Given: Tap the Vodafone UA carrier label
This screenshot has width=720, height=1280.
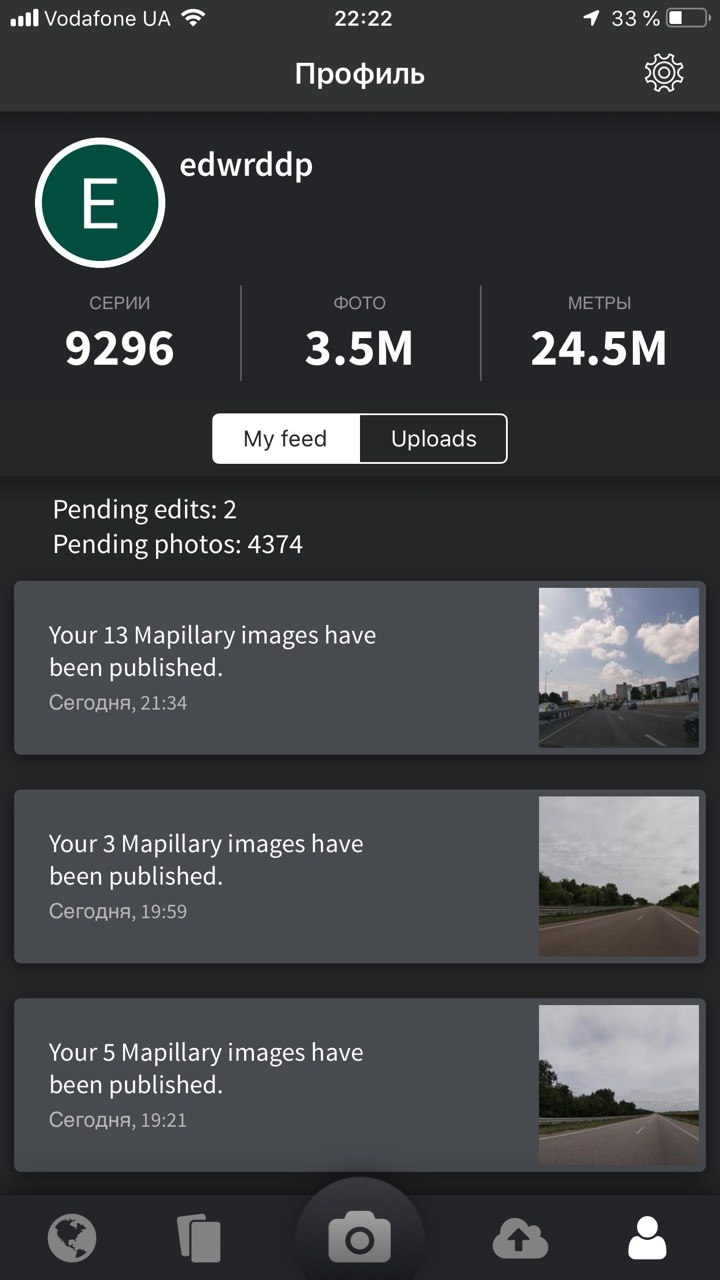Looking at the screenshot, I should pos(108,18).
